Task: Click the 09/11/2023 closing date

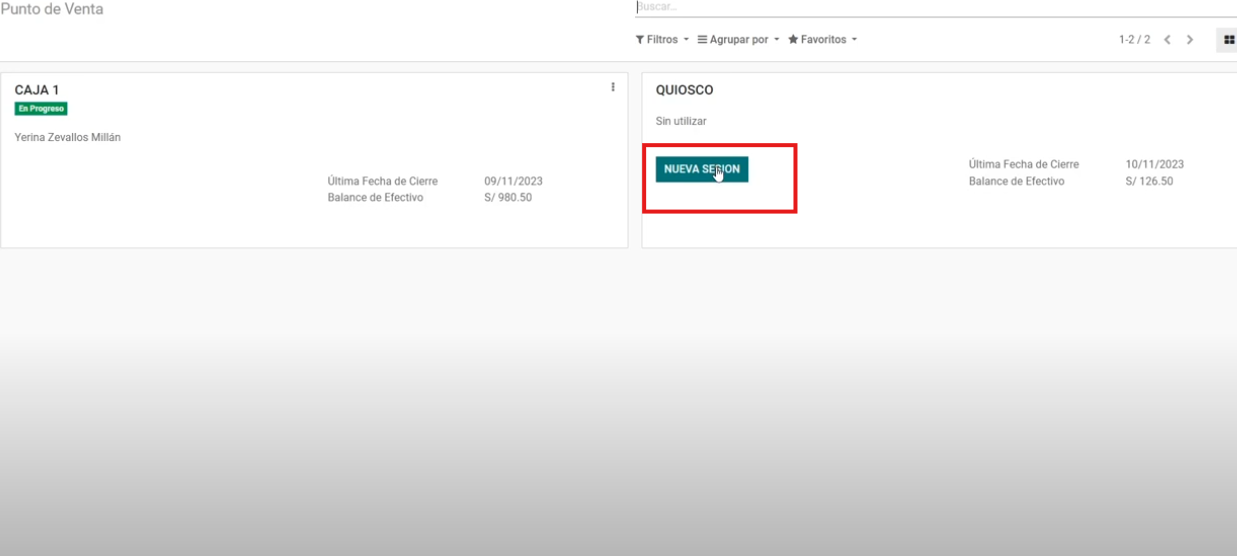Action: point(513,181)
